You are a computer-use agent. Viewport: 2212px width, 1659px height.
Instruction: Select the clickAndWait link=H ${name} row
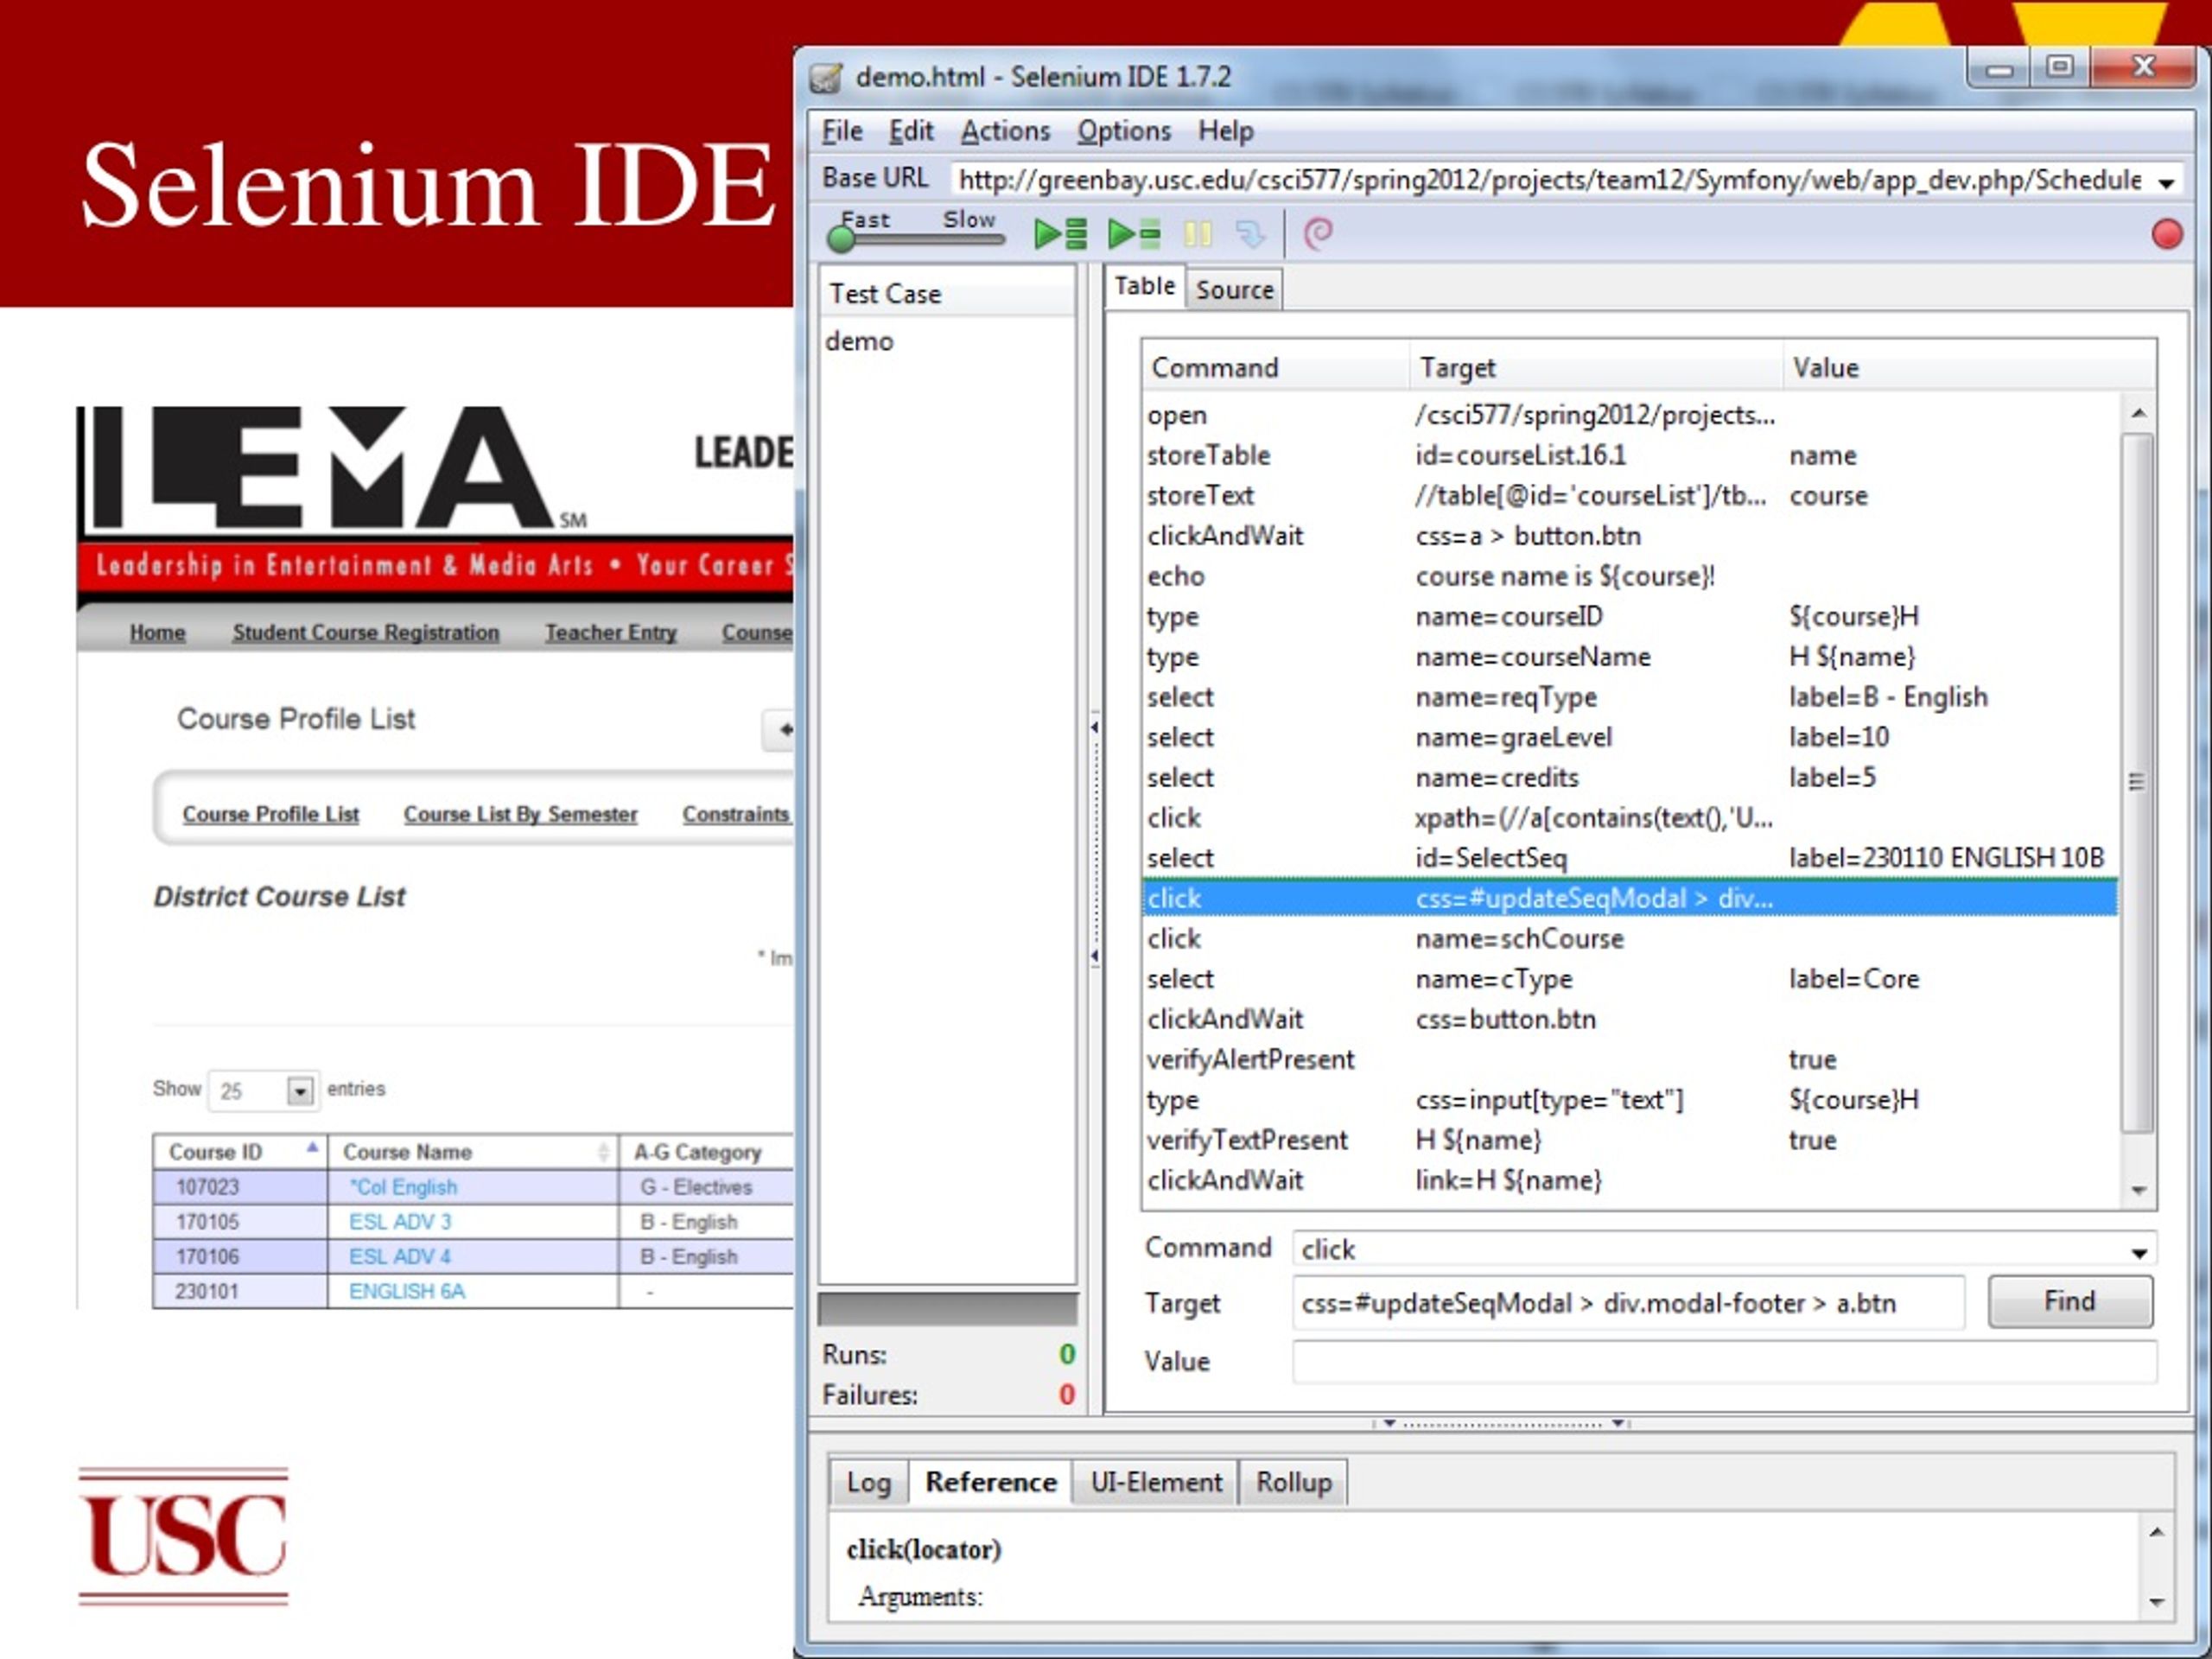(1629, 1181)
